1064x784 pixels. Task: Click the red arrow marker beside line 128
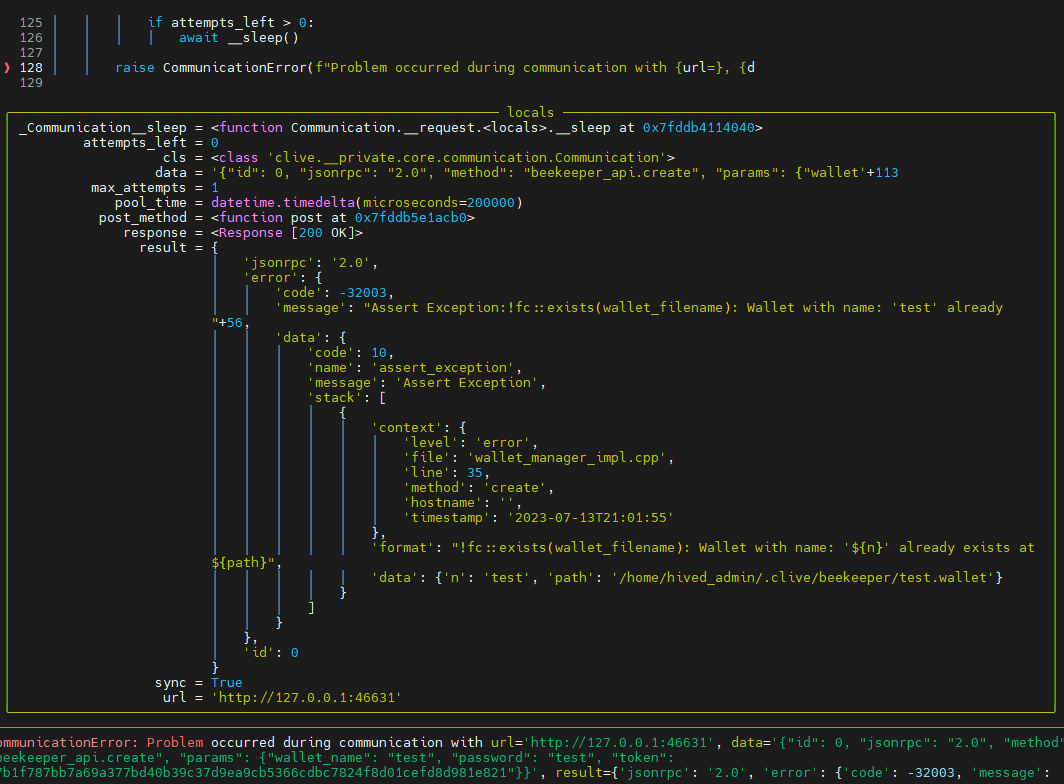(x=8, y=68)
